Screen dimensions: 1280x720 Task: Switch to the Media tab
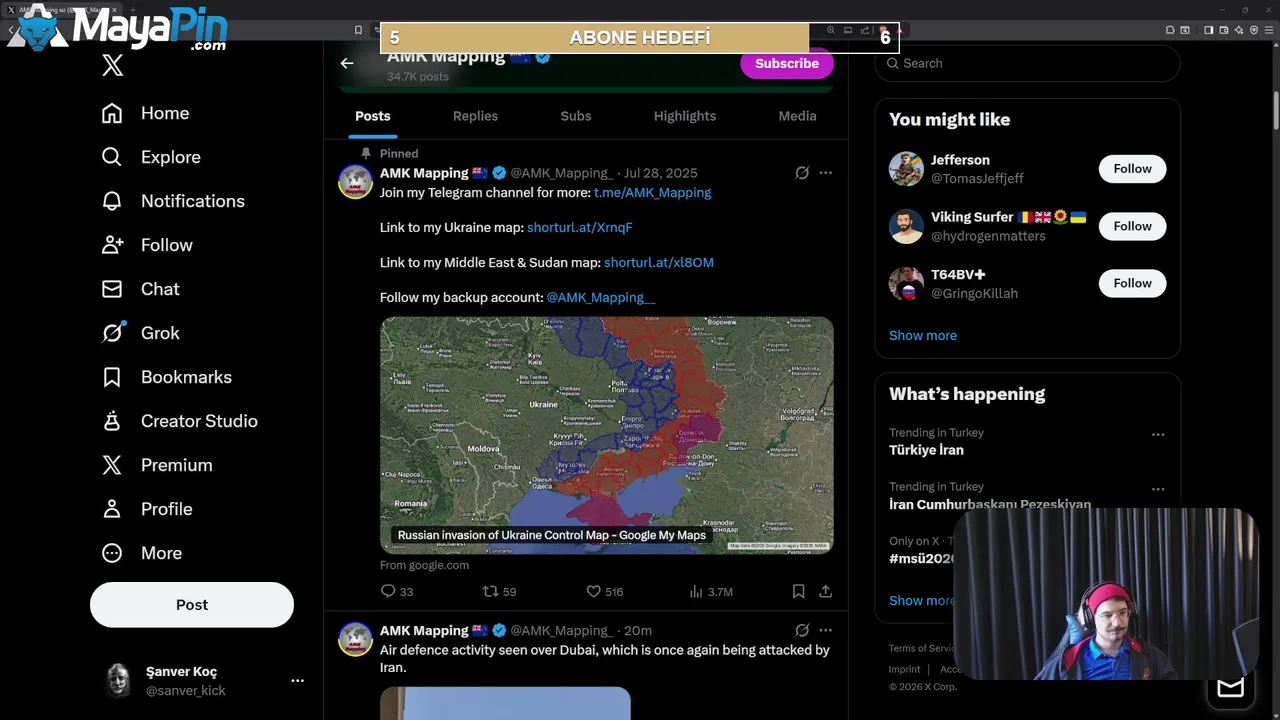[x=797, y=116]
